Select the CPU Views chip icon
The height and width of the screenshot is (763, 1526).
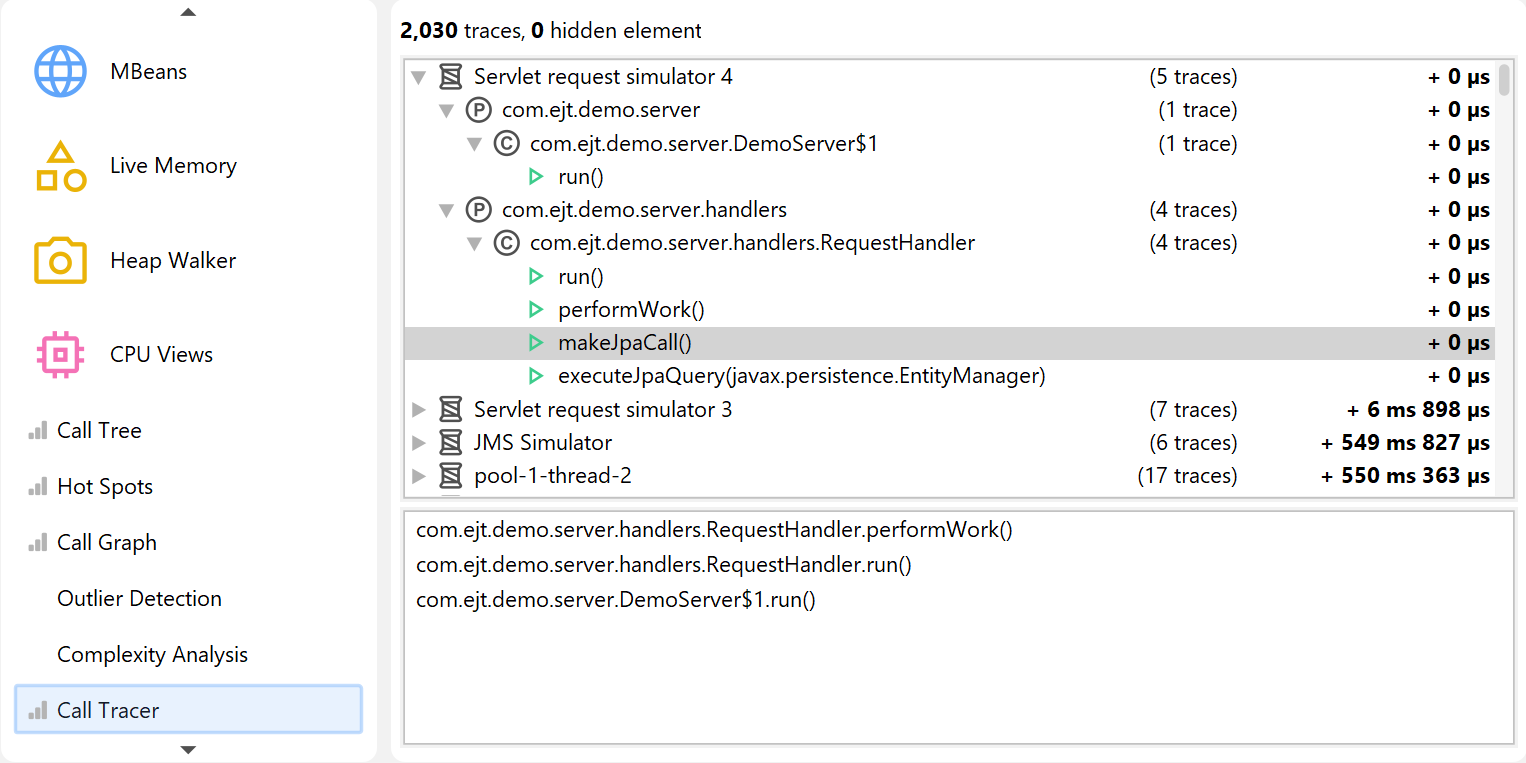61,354
